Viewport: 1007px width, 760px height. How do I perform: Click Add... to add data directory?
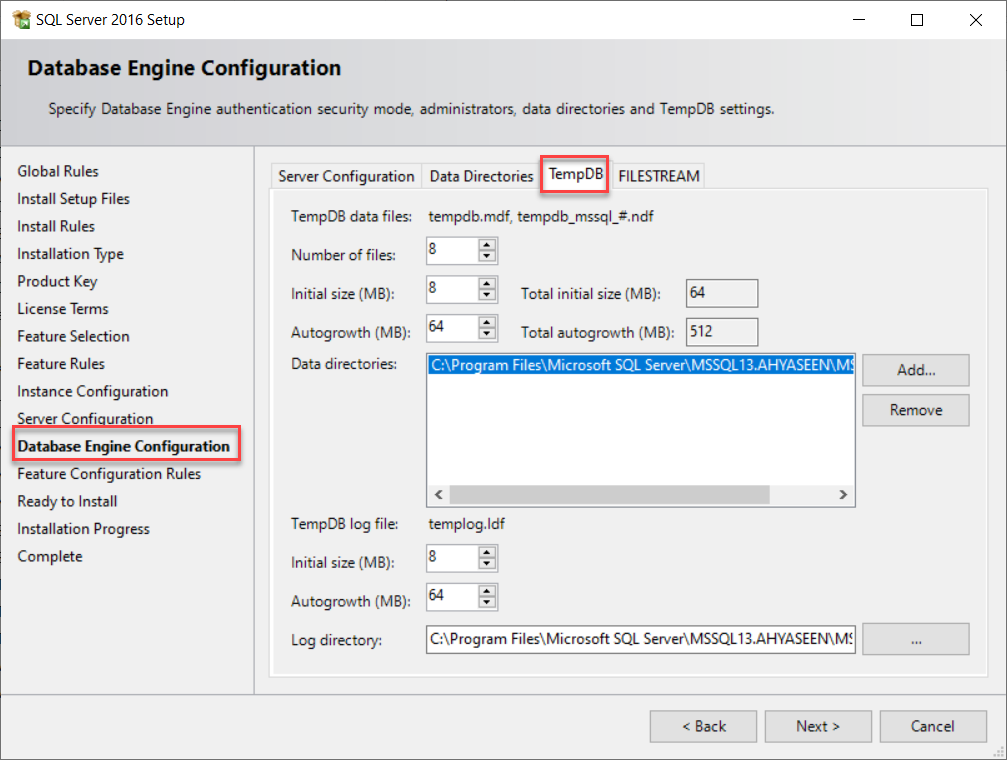915,370
